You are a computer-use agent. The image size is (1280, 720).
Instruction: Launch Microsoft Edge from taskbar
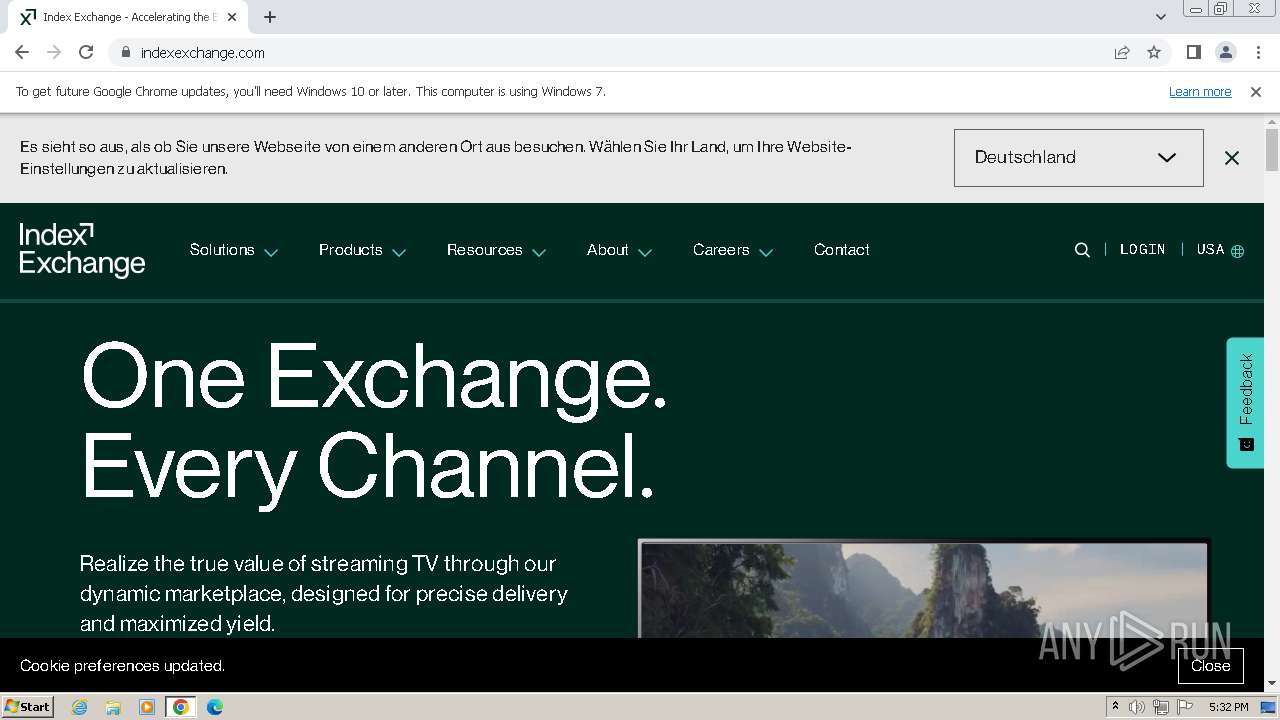215,707
